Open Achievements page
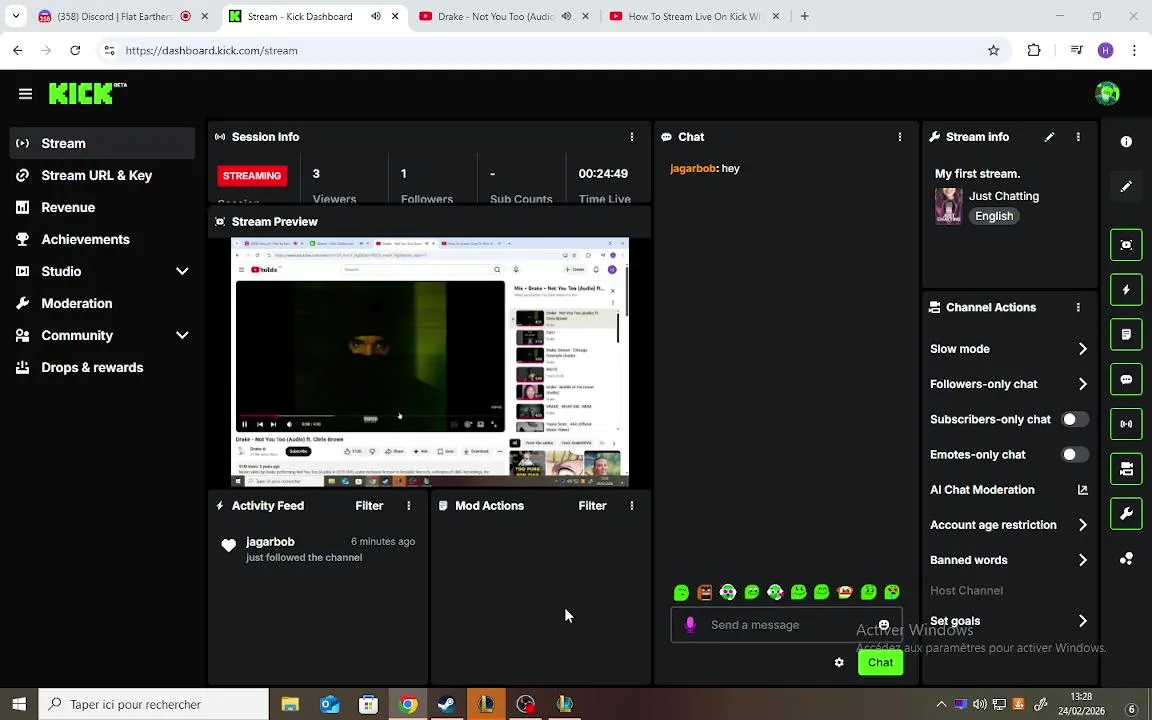The width and height of the screenshot is (1152, 720). point(102,240)
